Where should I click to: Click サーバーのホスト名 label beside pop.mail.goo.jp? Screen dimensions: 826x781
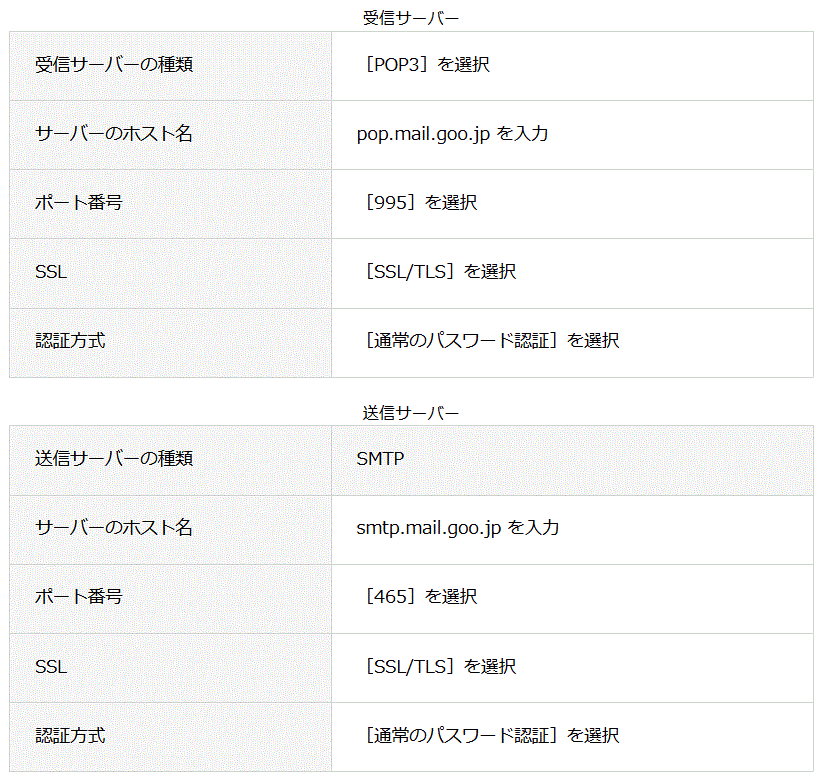(114, 134)
